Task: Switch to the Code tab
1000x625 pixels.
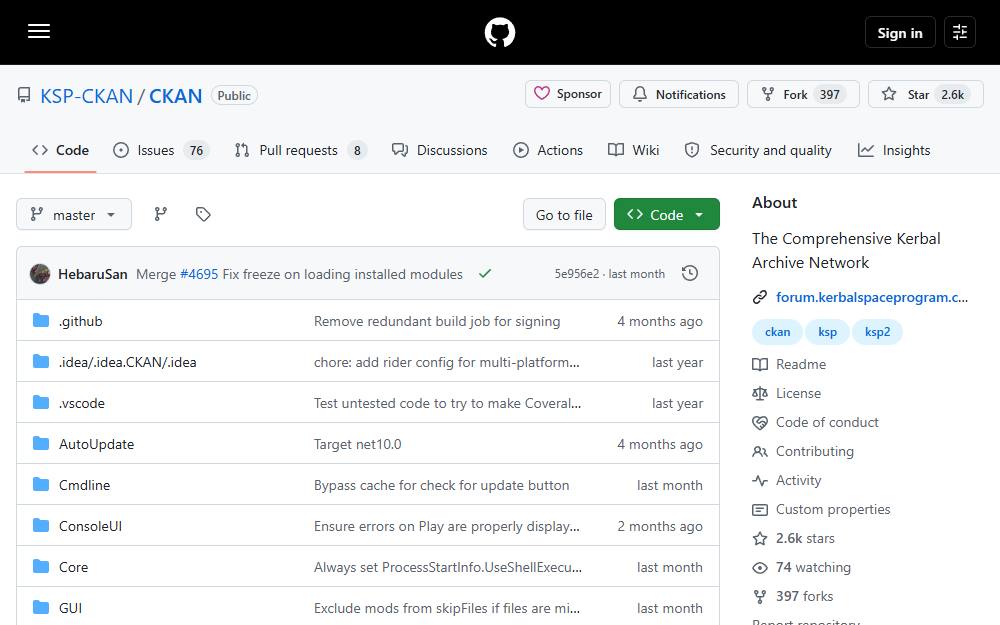Action: pos(61,150)
